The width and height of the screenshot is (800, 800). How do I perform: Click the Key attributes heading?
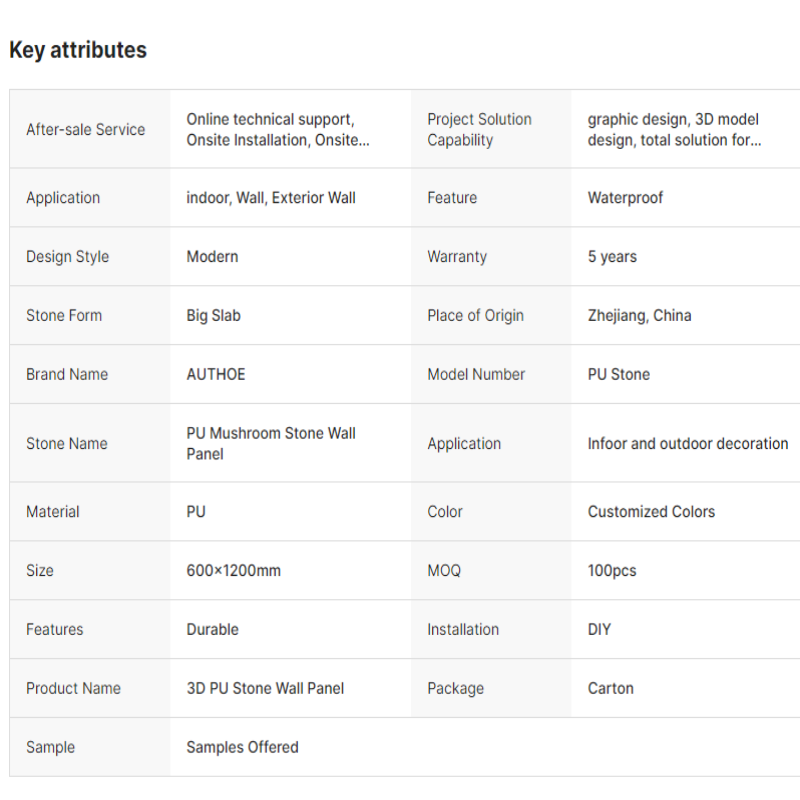(x=78, y=50)
